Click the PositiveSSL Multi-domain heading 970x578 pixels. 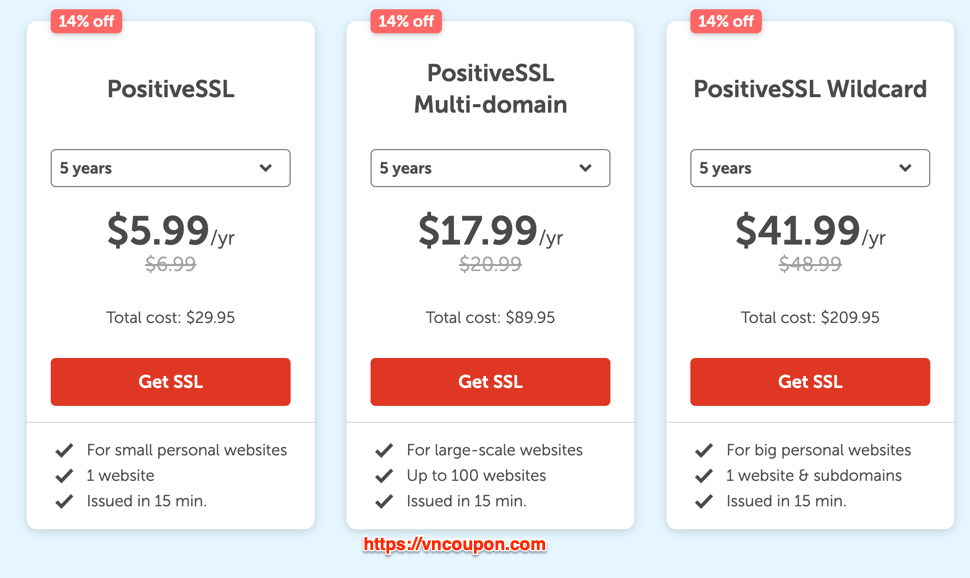[491, 88]
